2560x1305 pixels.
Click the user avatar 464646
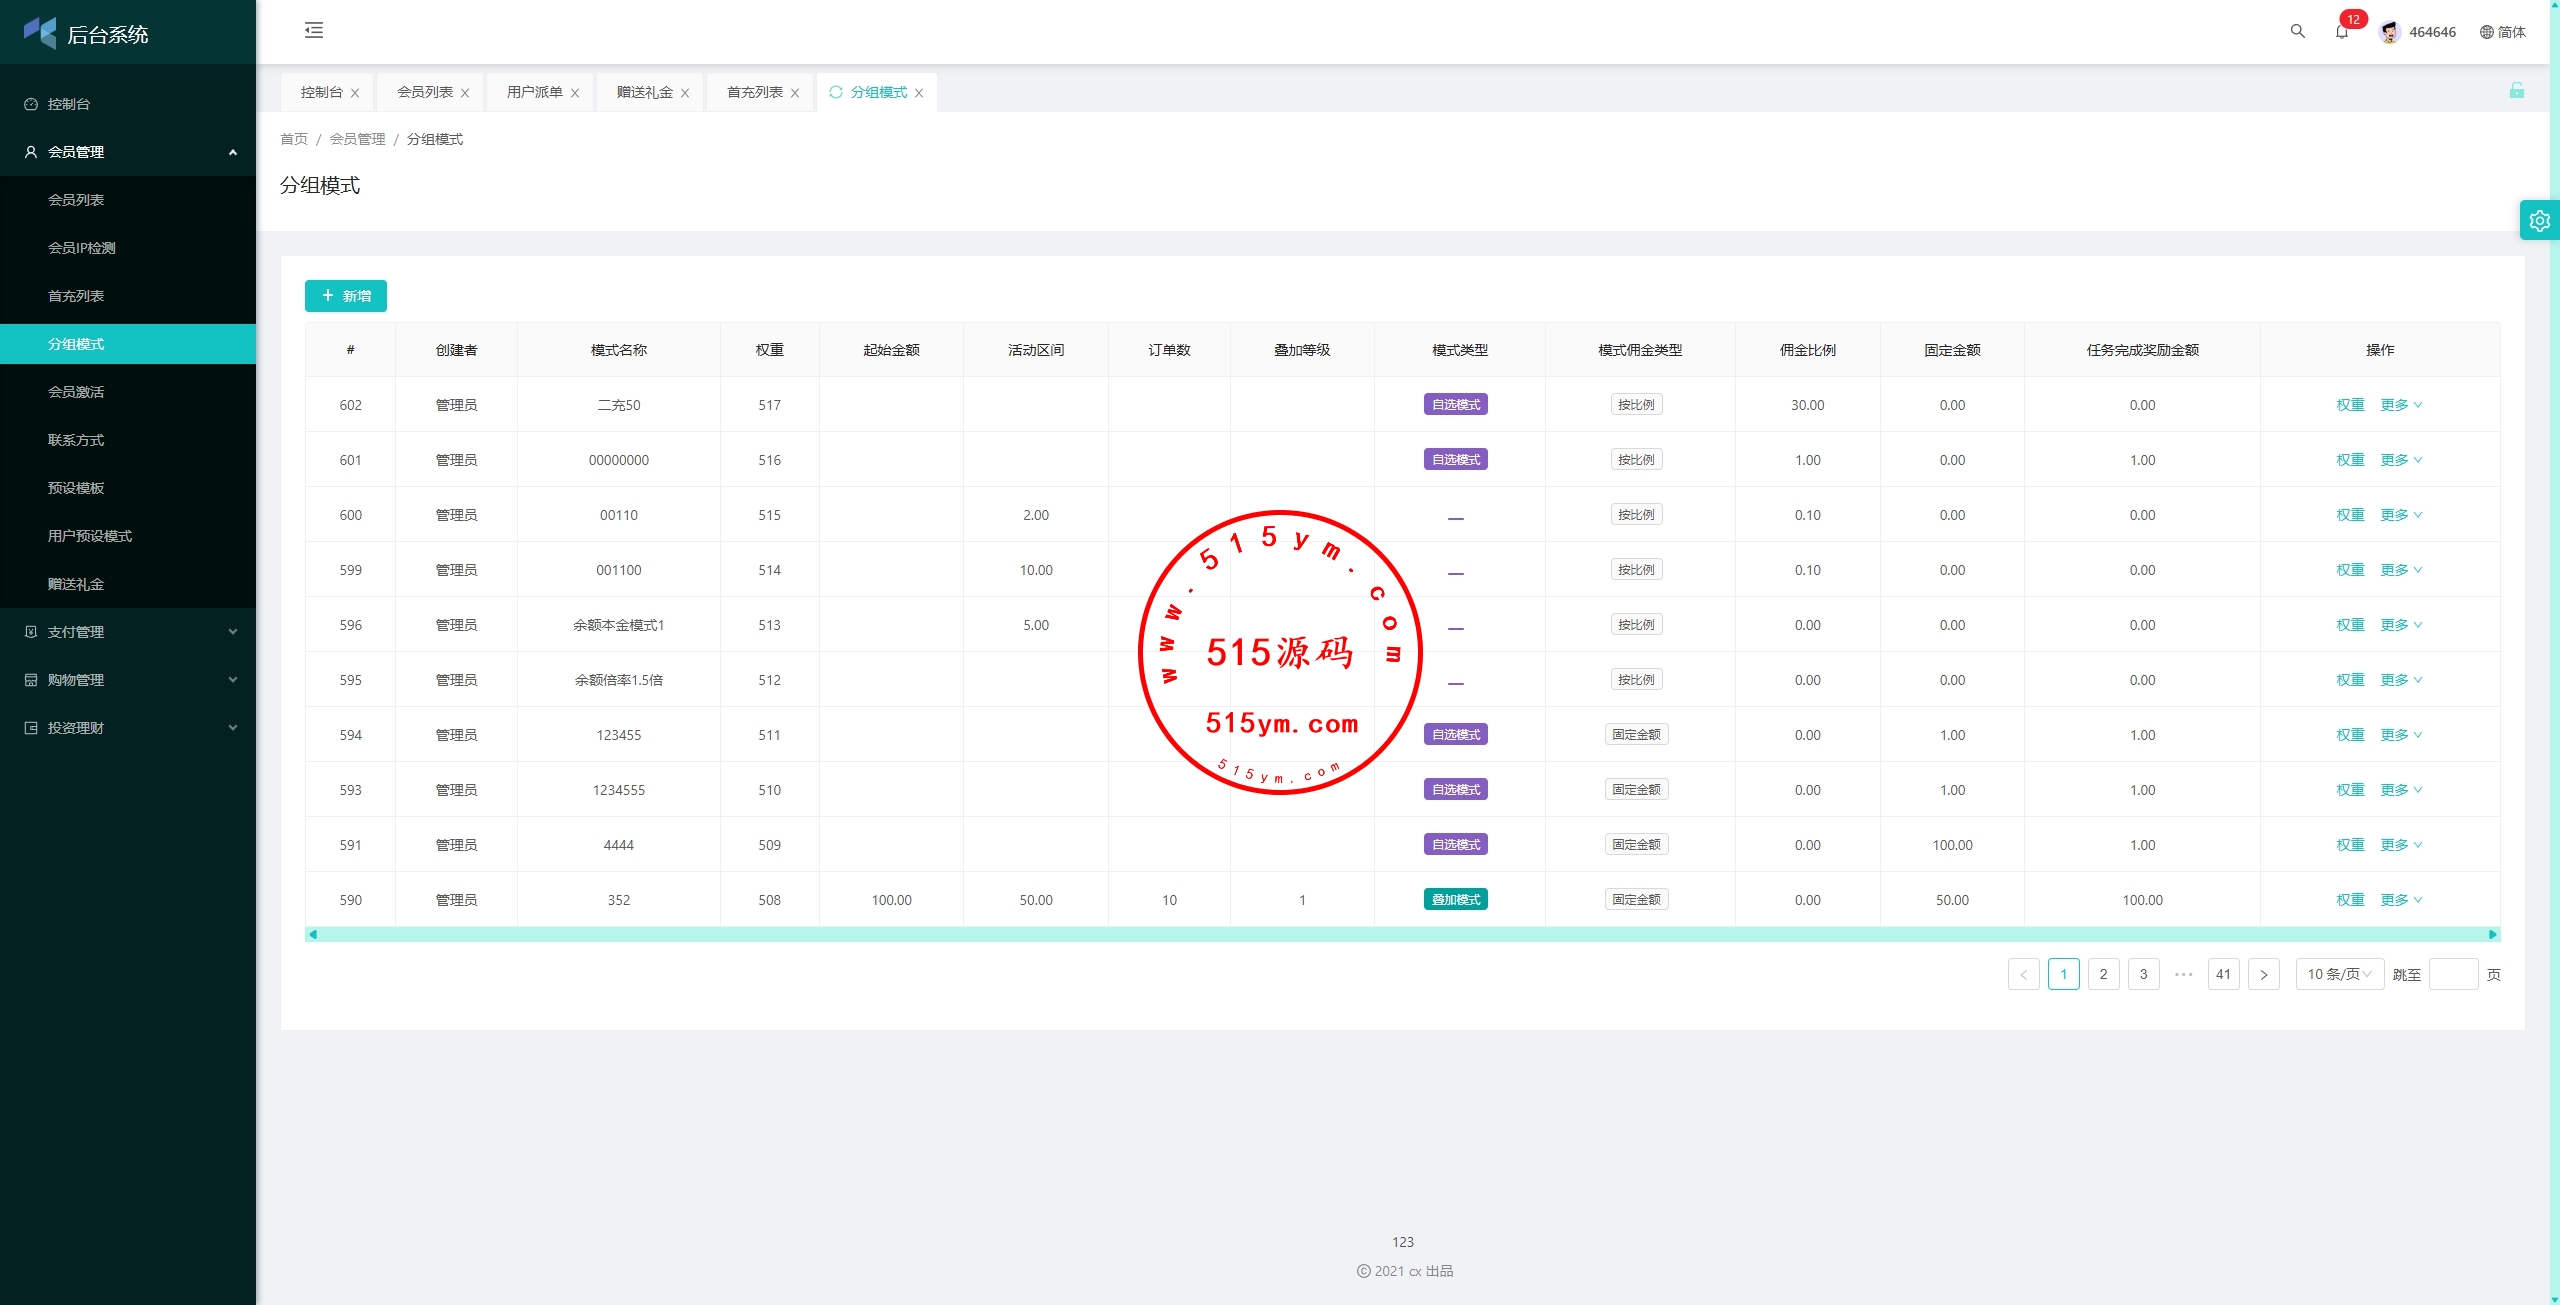[2390, 32]
